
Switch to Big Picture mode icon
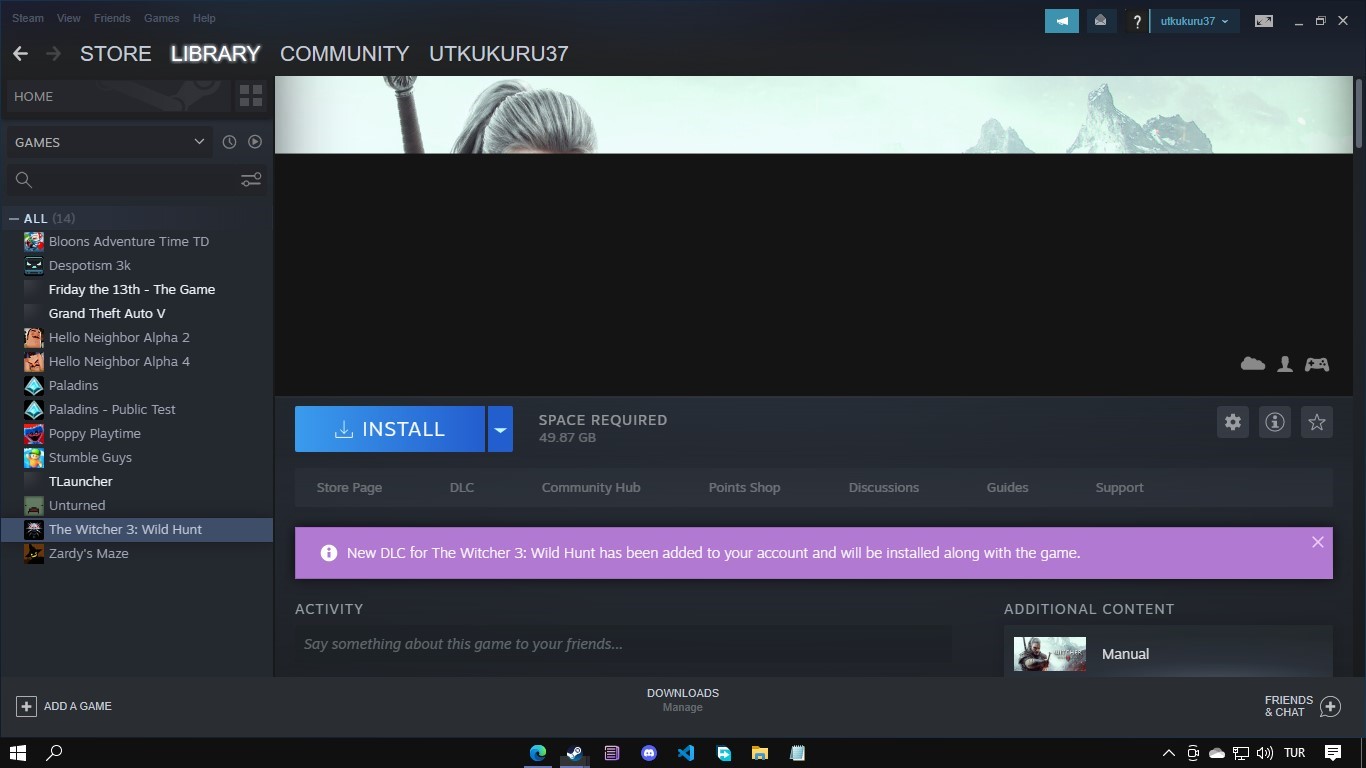[x=1264, y=21]
